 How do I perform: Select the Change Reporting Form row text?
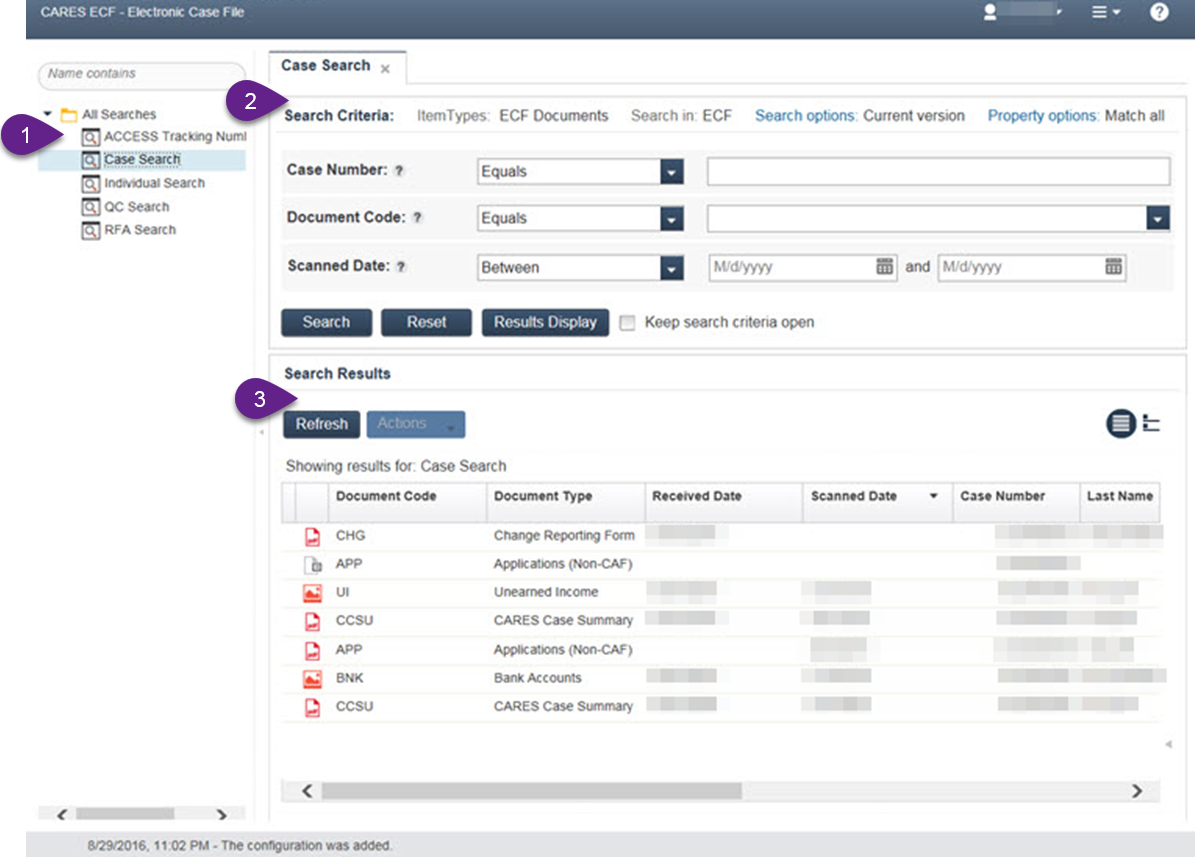coord(564,536)
